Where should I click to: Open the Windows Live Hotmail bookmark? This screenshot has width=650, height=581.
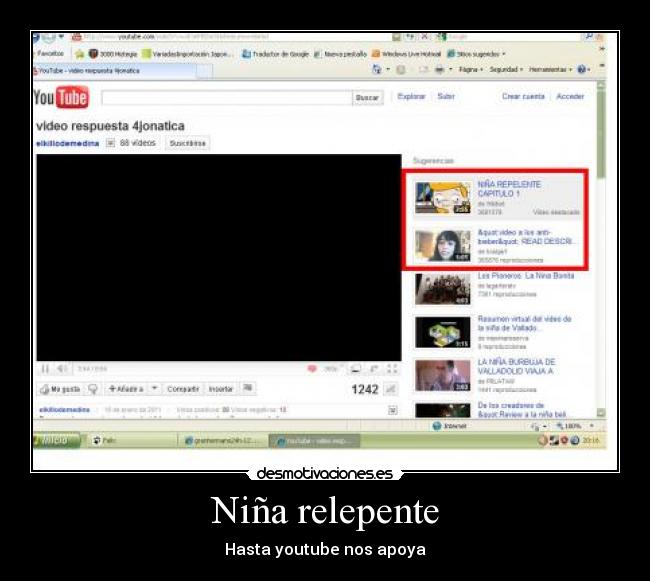pos(406,54)
